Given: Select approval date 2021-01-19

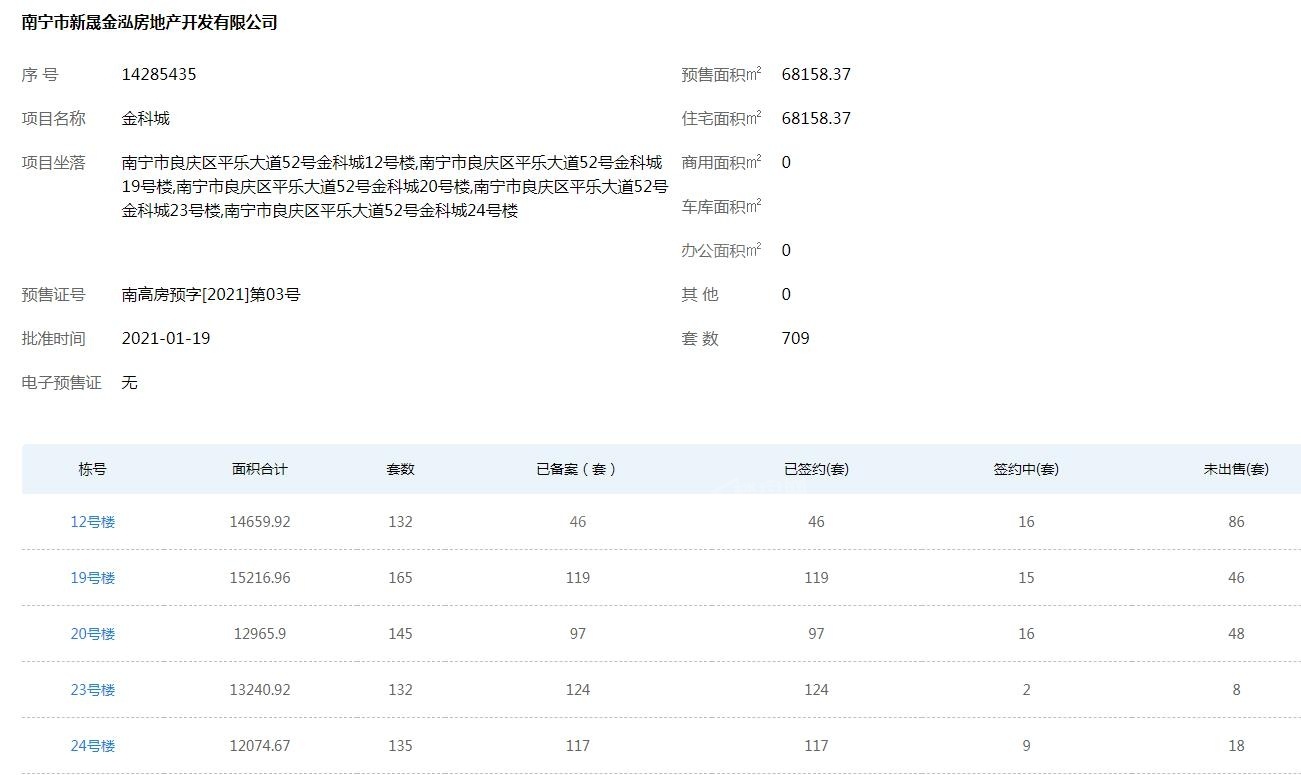Looking at the screenshot, I should (166, 338).
